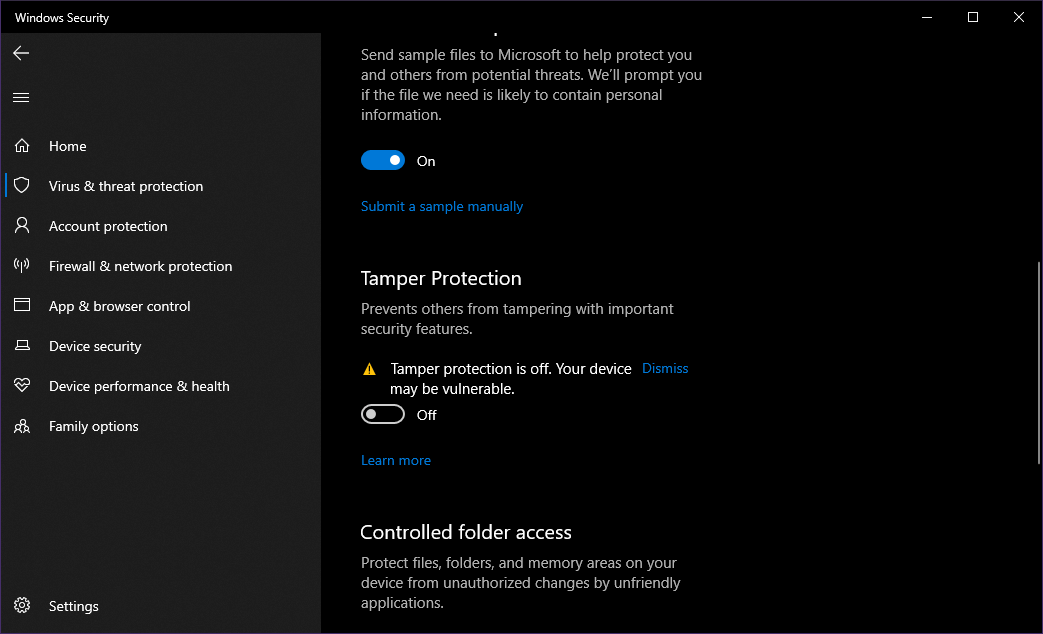Dismiss the tamper protection warning
The height and width of the screenshot is (634, 1043).
coord(664,368)
